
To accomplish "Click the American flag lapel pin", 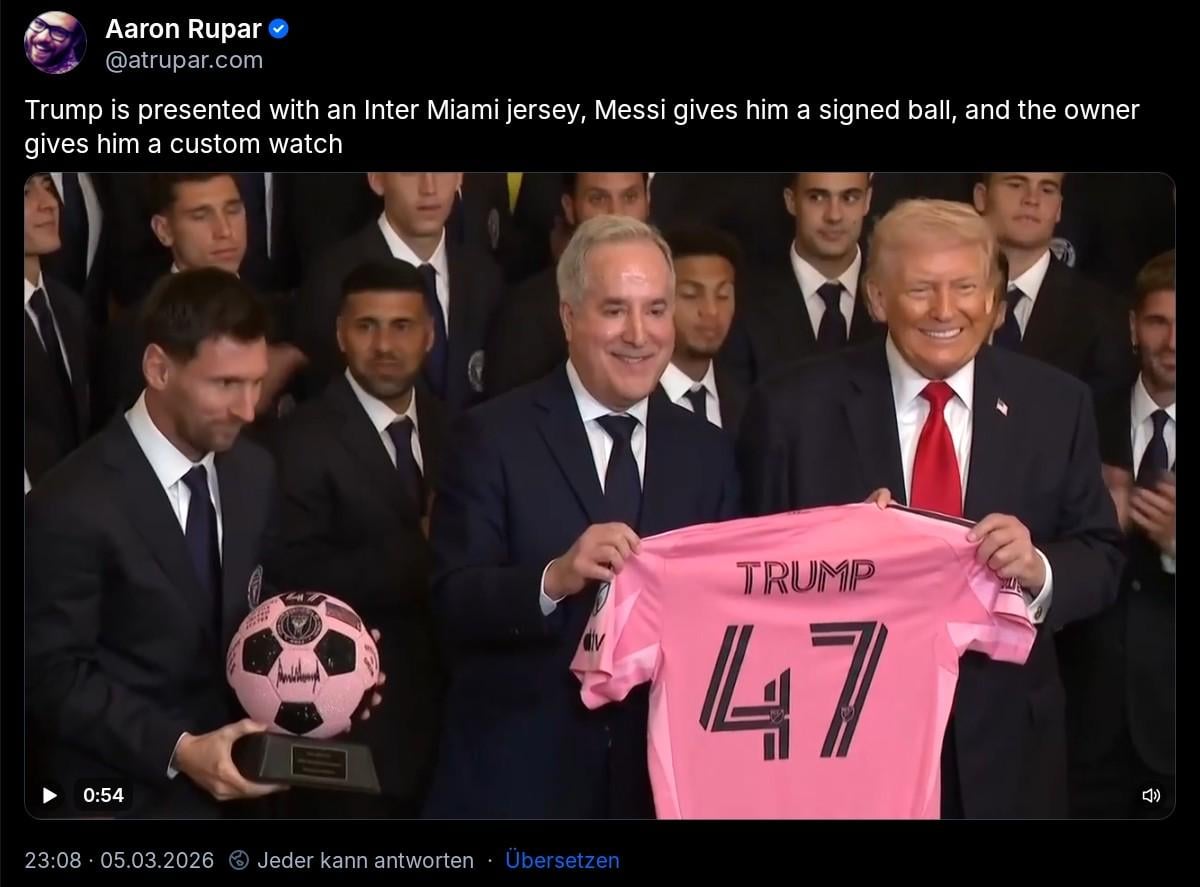I will 1002,406.
